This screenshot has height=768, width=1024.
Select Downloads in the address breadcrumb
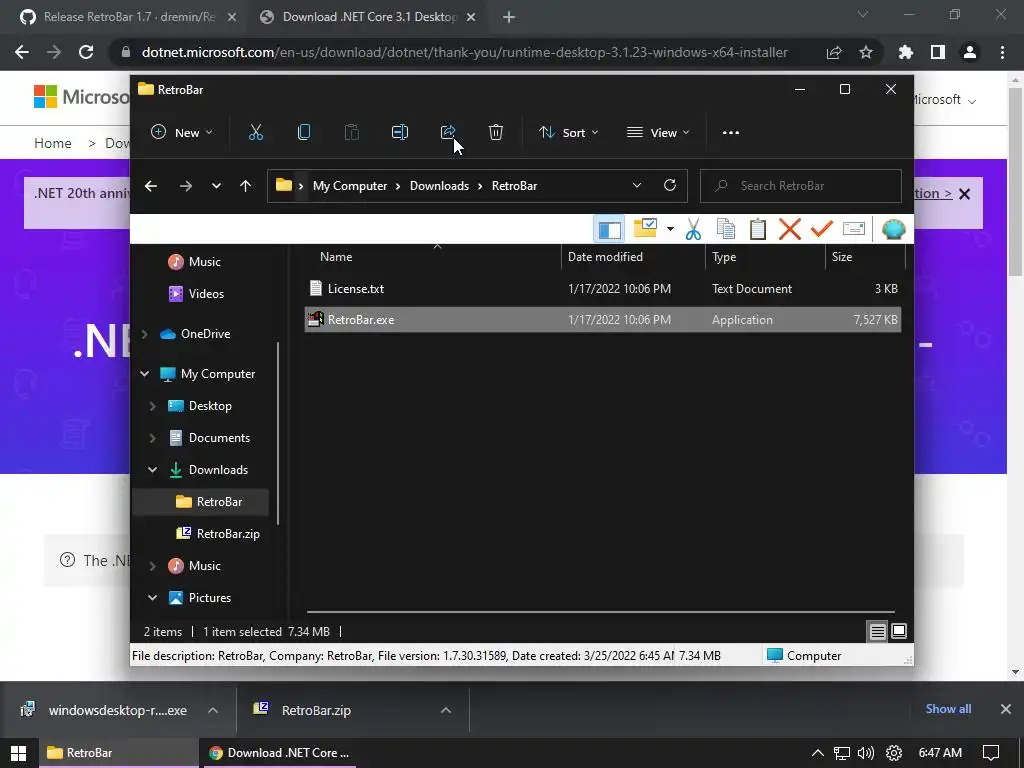tap(440, 186)
